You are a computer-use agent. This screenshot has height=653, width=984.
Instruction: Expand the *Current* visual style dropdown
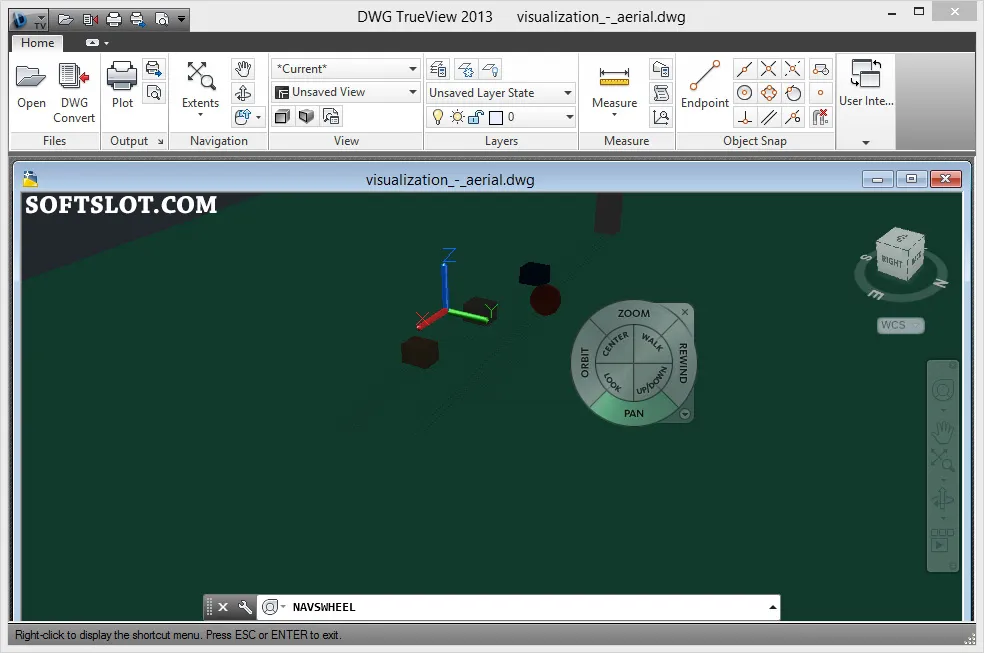click(x=412, y=68)
